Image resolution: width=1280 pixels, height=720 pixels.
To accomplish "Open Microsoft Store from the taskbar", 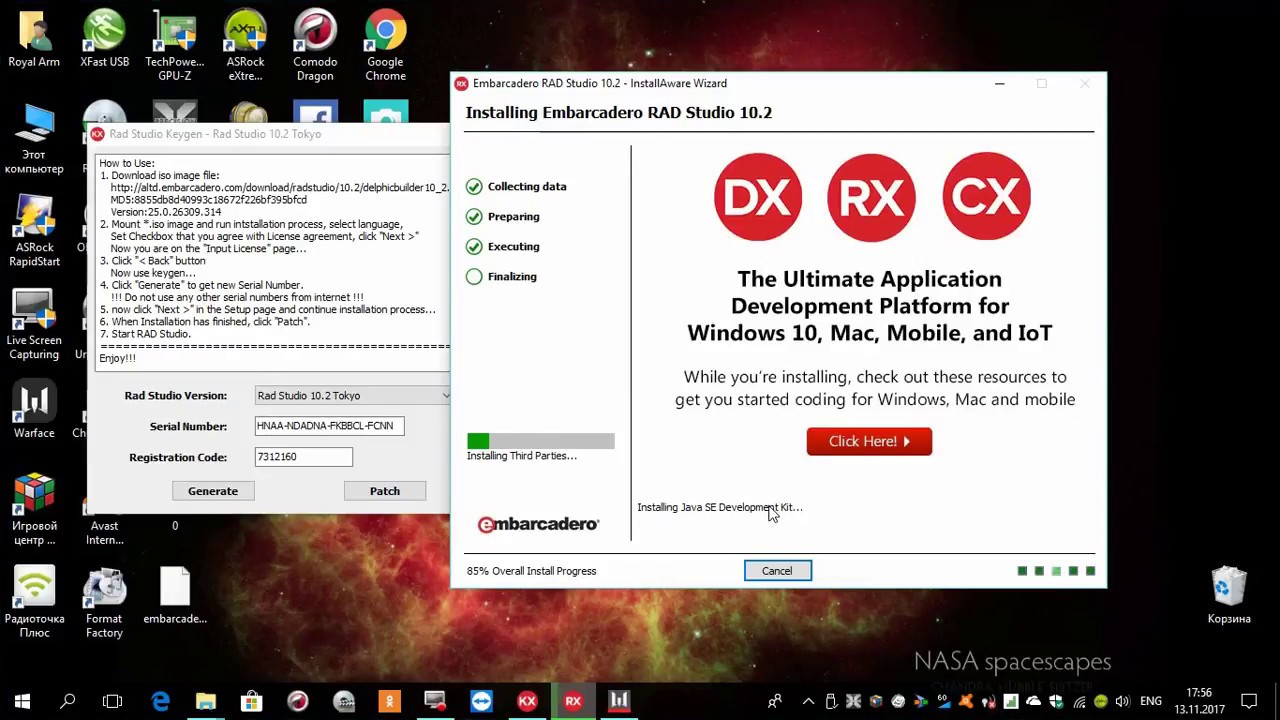I will pos(251,701).
